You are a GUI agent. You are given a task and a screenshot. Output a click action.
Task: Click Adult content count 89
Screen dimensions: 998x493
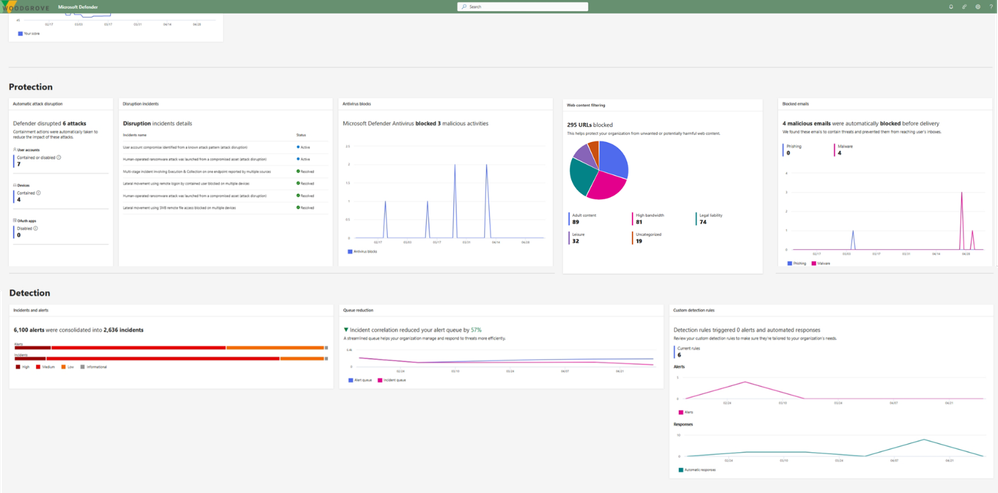tap(575, 222)
